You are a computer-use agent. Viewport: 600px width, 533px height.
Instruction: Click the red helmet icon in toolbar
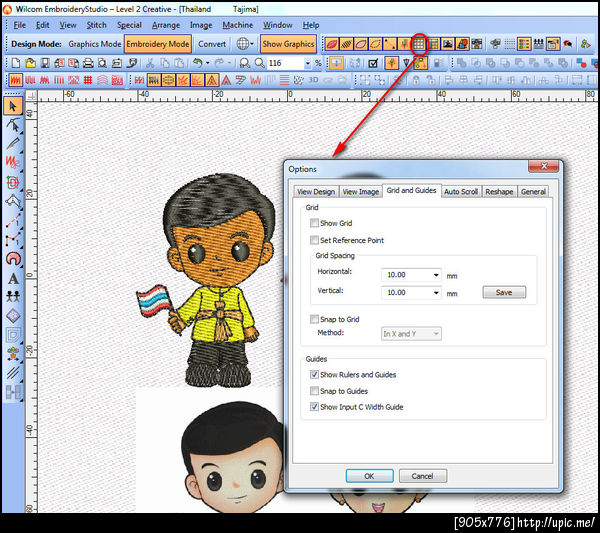coord(568,44)
